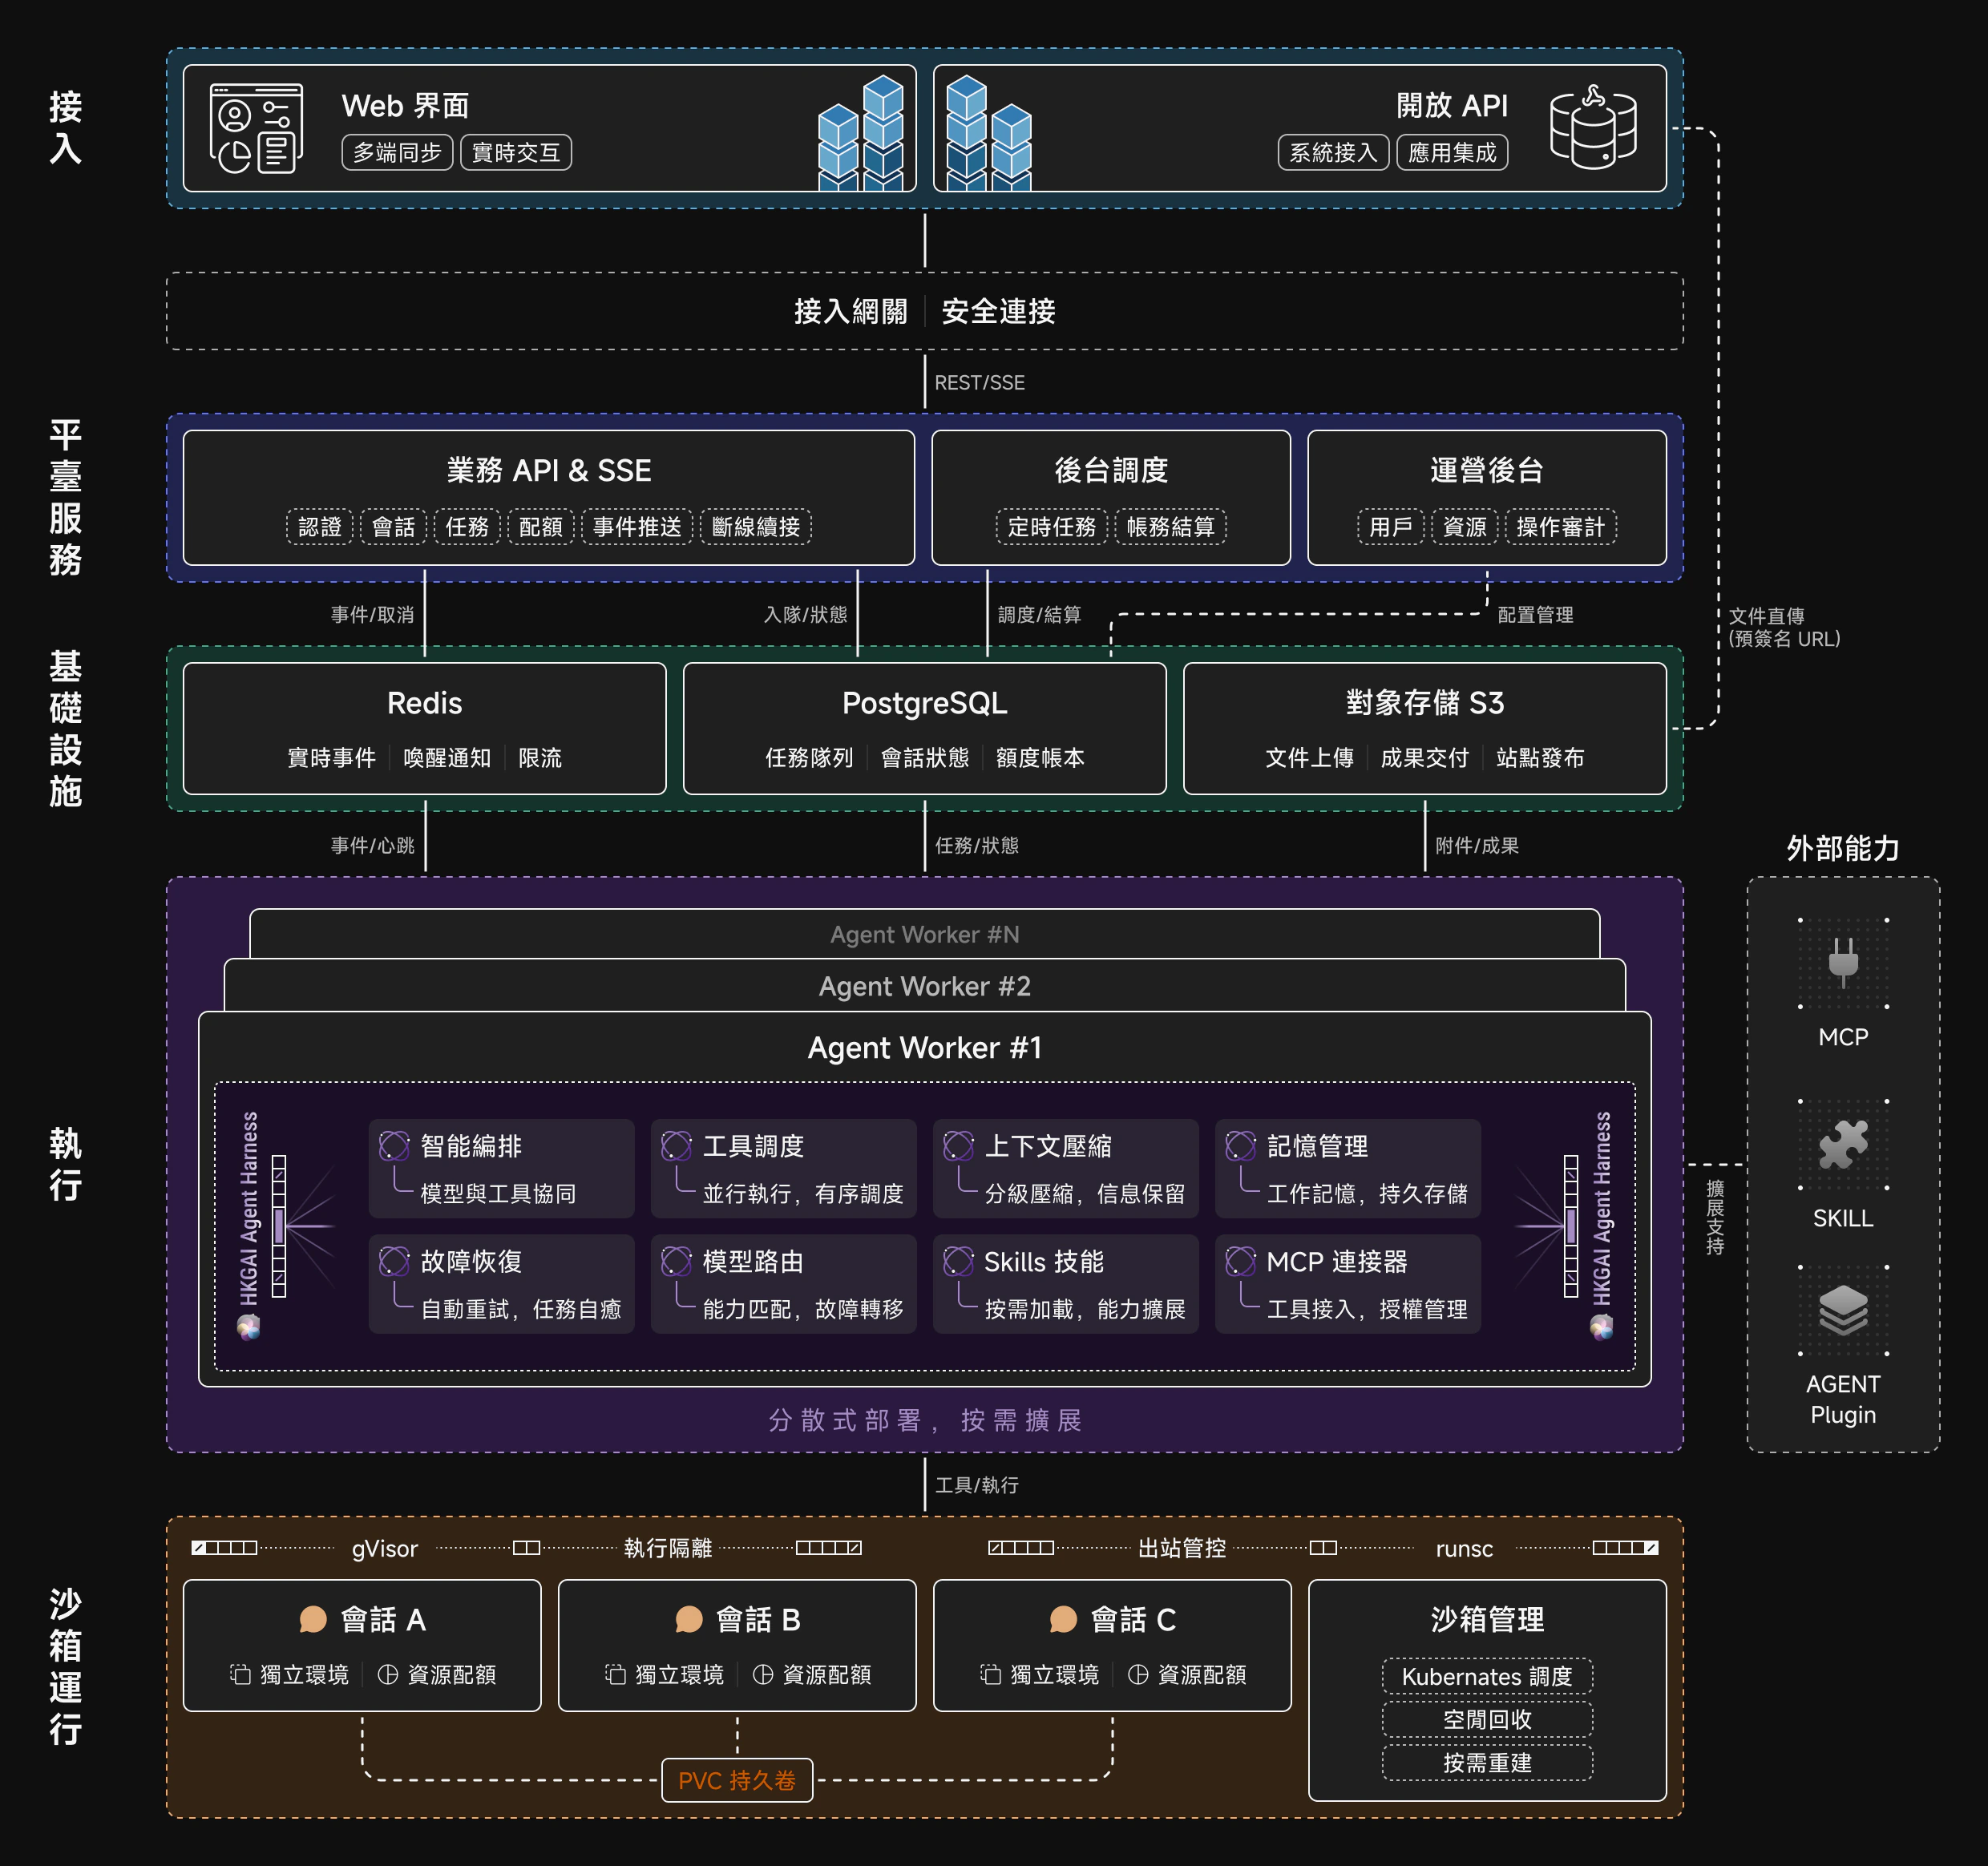Click the Agent Worker #N header
The width and height of the screenshot is (1988, 1866).
pos(925,934)
